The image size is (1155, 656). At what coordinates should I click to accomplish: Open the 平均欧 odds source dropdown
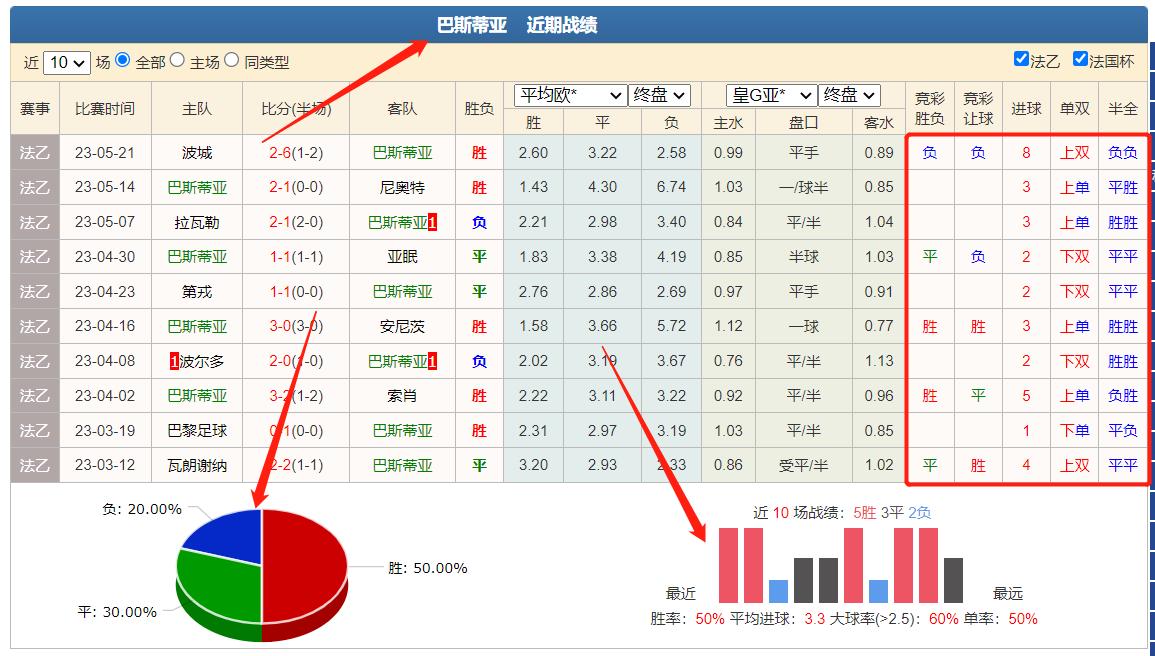pyautogui.click(x=568, y=95)
